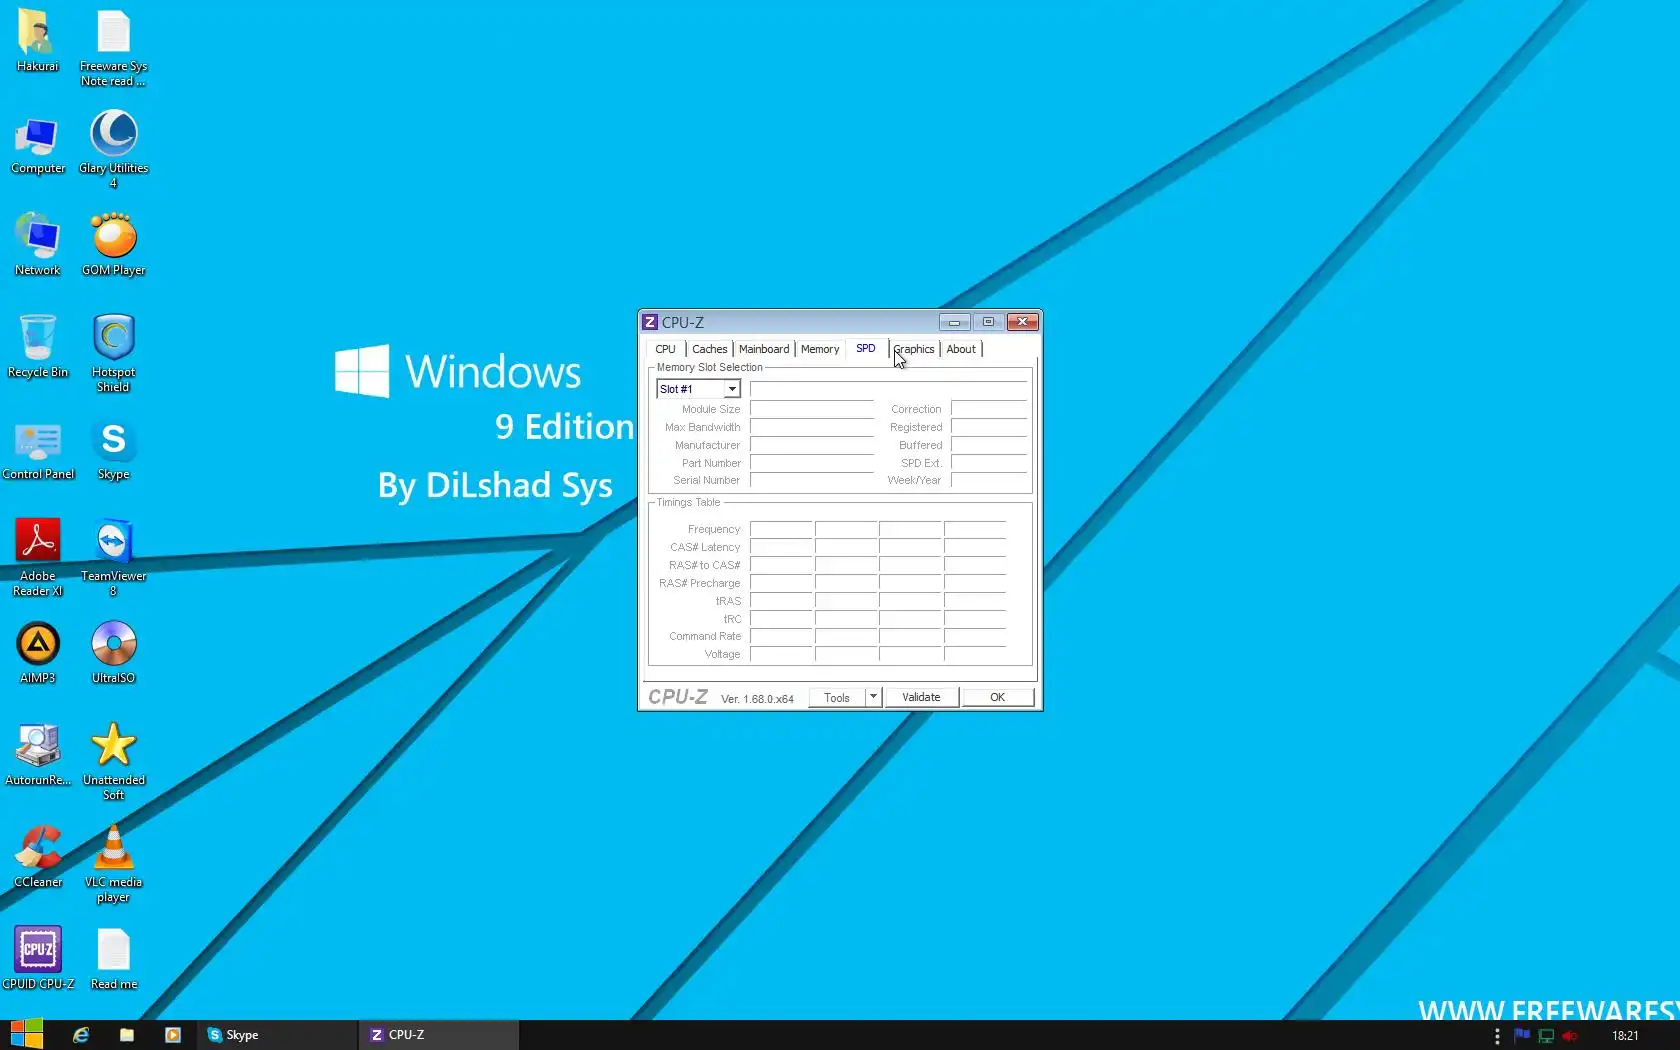Open the media player taskbar icon

tap(173, 1035)
